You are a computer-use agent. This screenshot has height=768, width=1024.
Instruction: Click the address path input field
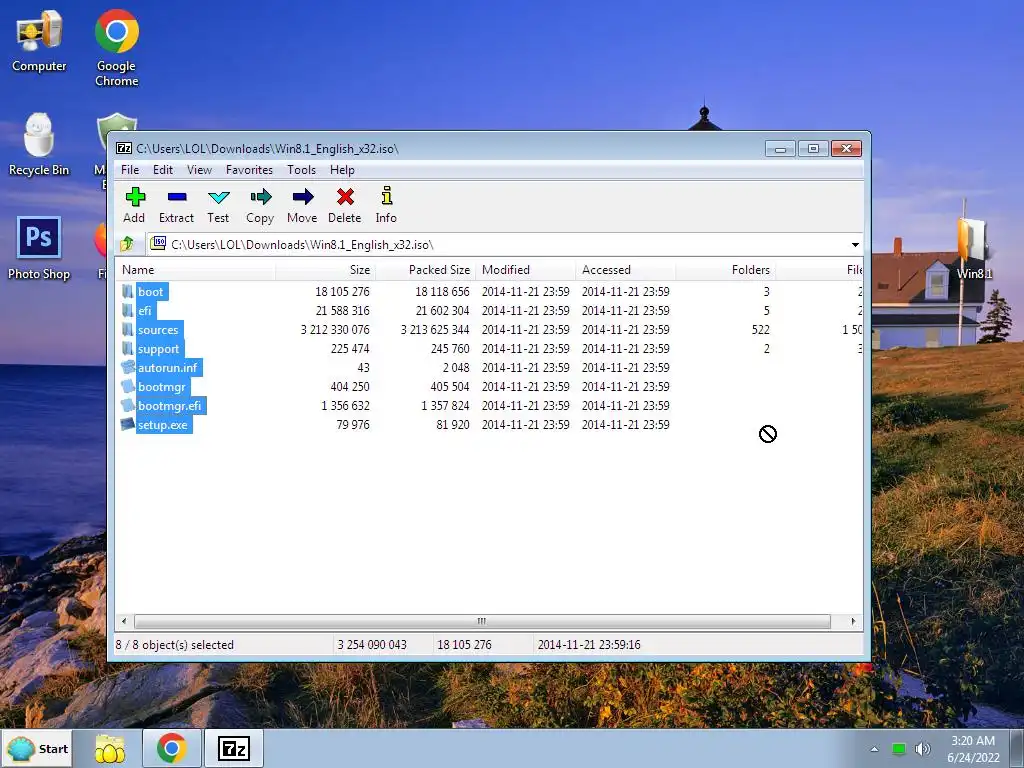[496, 245]
